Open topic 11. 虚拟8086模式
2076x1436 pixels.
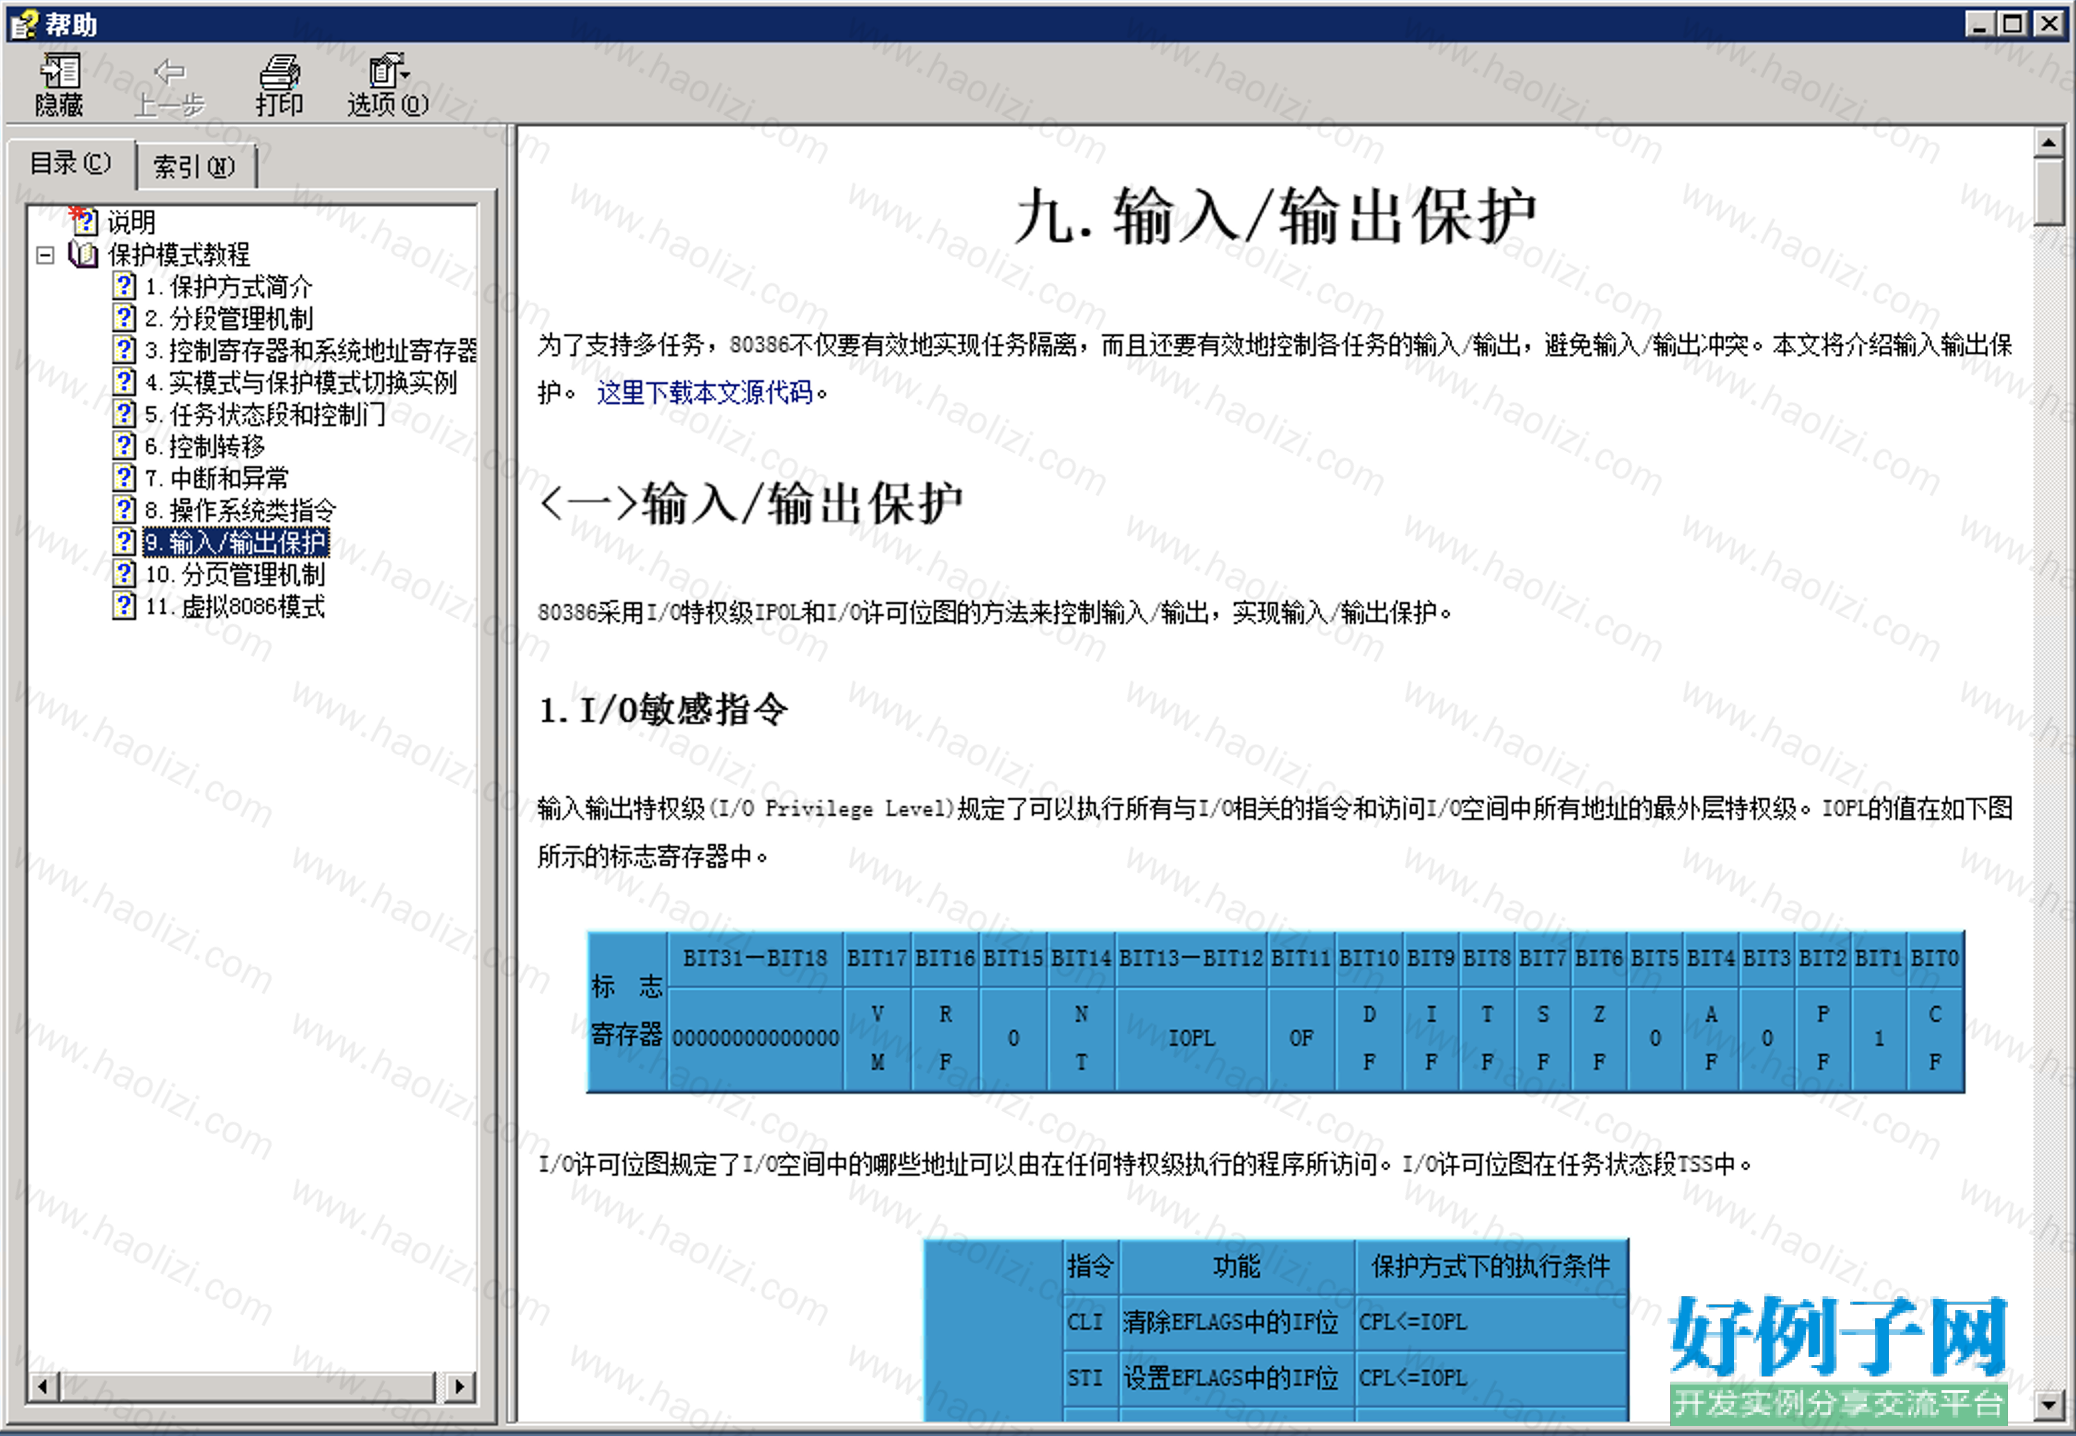pyautogui.click(x=235, y=607)
